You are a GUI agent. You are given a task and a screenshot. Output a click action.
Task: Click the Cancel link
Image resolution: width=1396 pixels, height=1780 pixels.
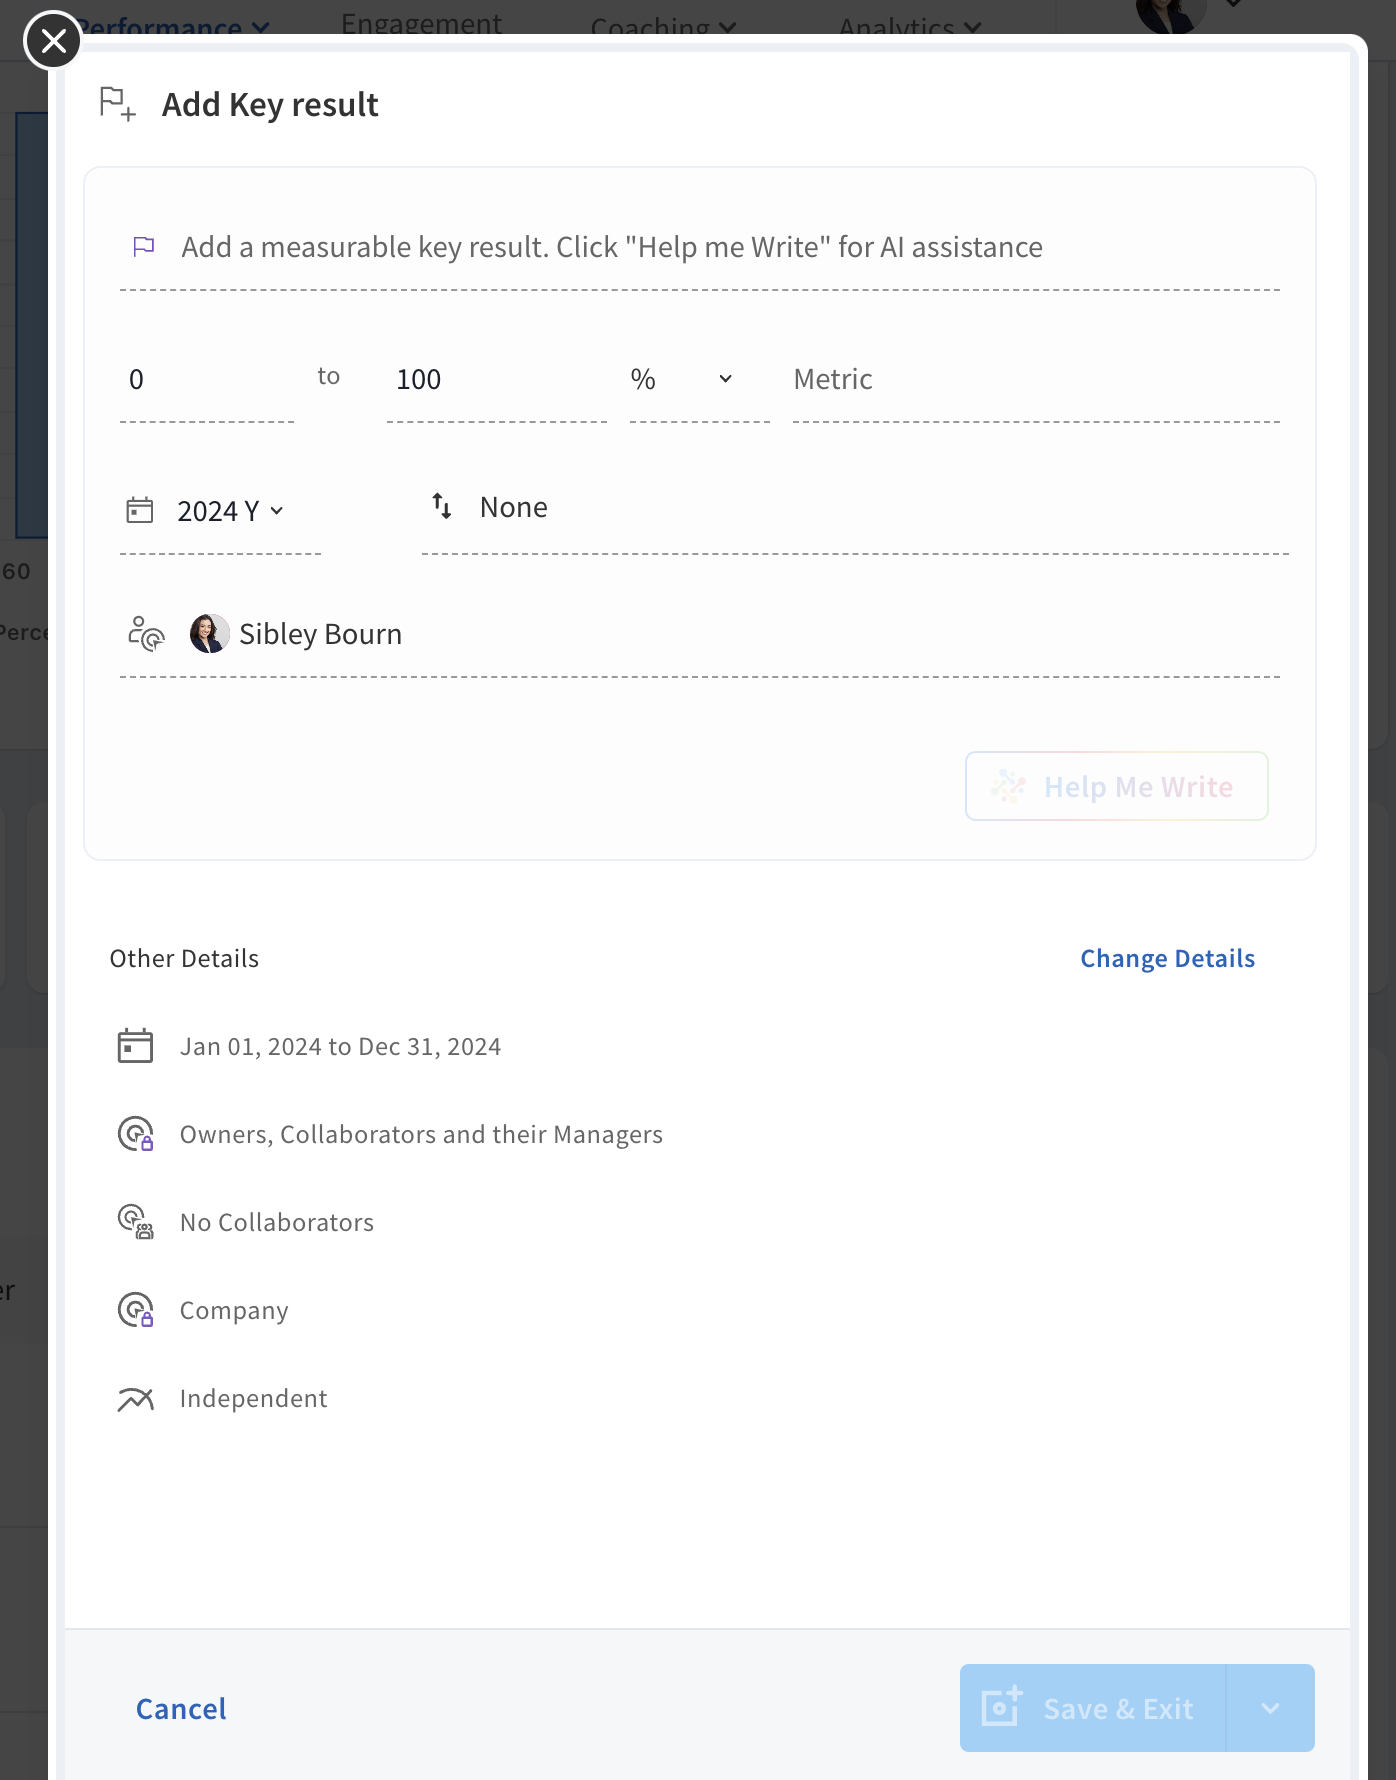[x=181, y=1708]
